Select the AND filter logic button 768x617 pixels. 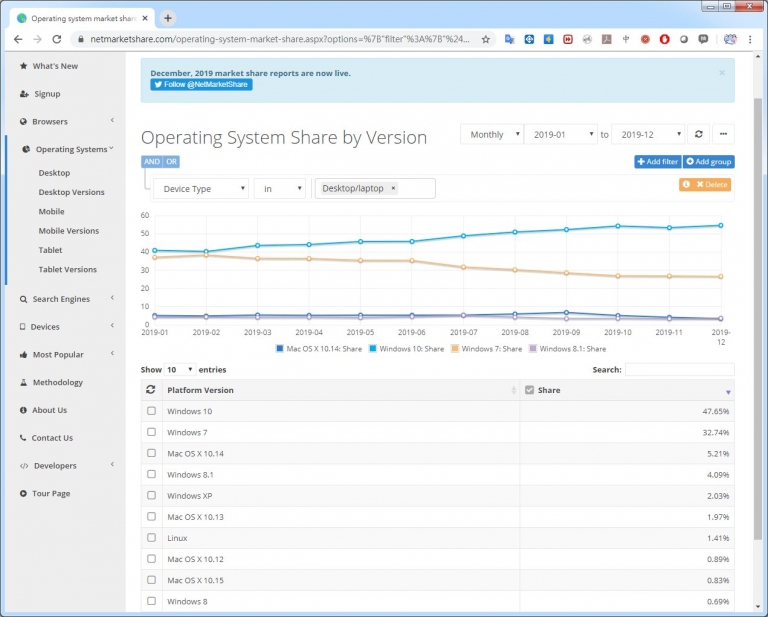[x=152, y=161]
